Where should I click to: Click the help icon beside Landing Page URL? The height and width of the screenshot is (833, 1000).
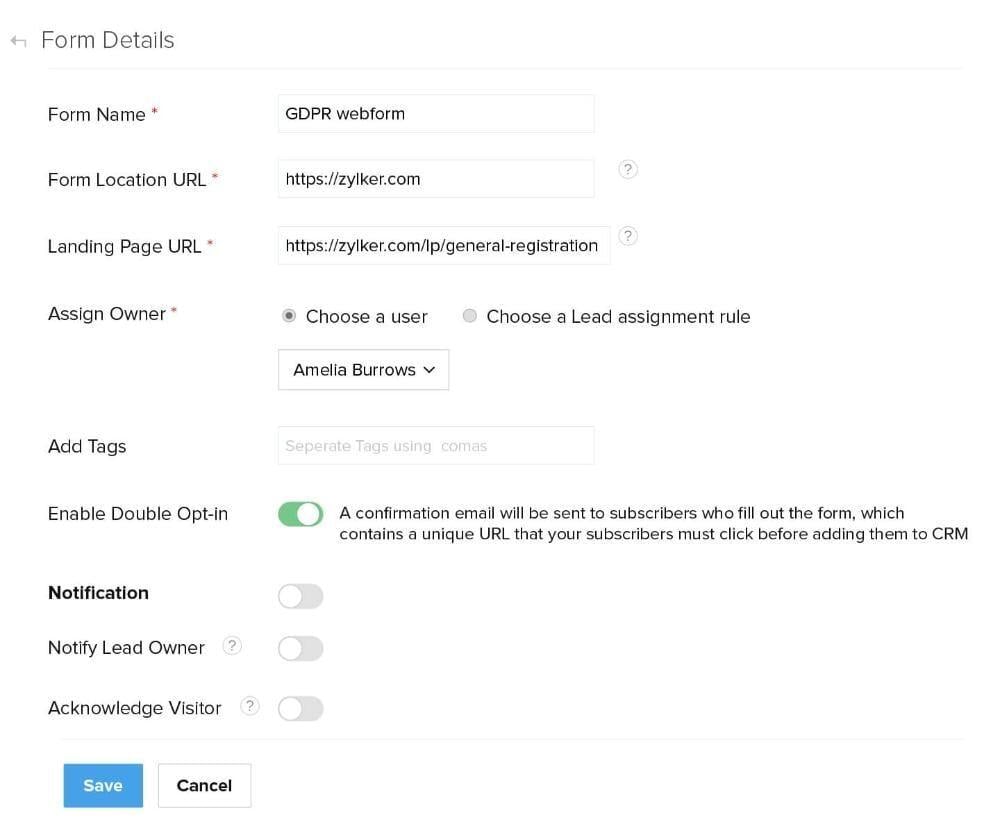point(628,237)
